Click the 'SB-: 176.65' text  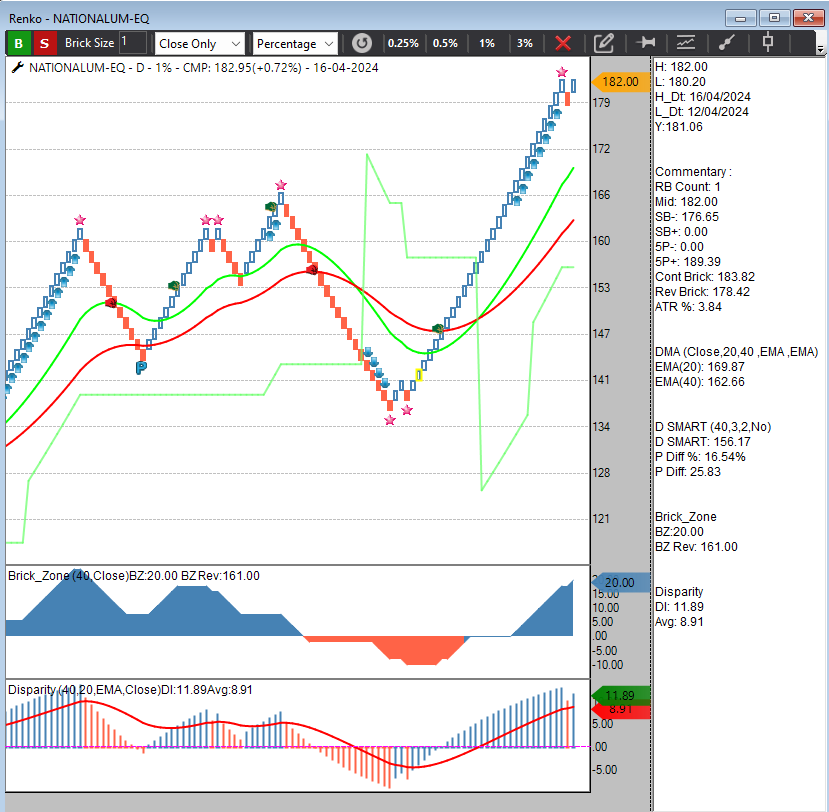tap(687, 217)
